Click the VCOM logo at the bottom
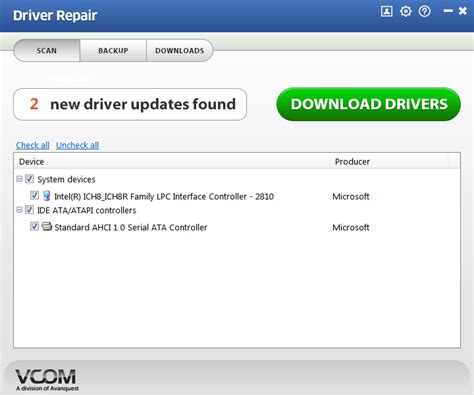 (46, 379)
